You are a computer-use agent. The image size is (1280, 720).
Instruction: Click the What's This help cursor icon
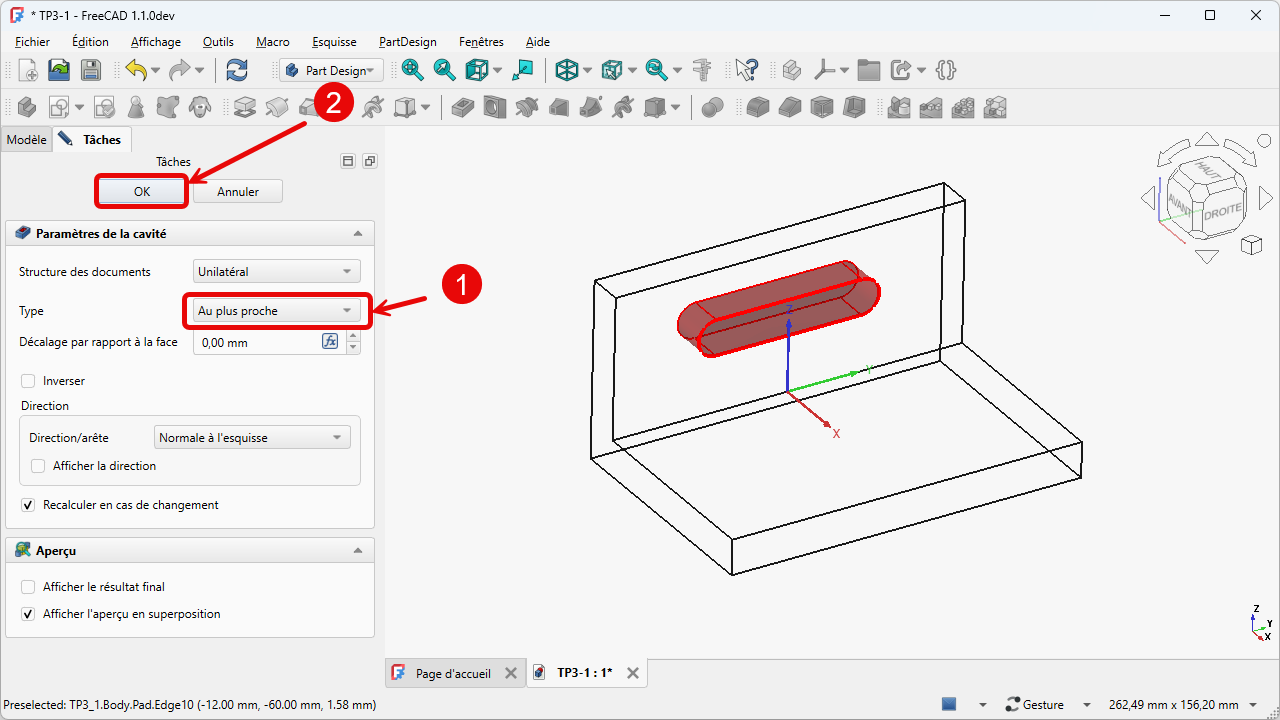[x=746, y=70]
